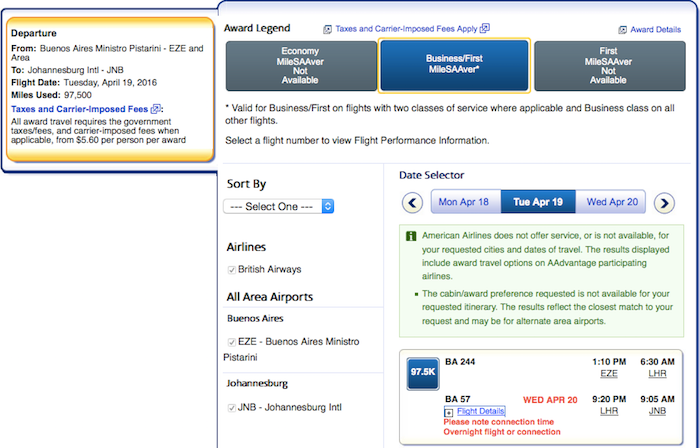Image resolution: width=700 pixels, height=448 pixels.
Task: Click the All Area Airports heading
Action: [270, 297]
